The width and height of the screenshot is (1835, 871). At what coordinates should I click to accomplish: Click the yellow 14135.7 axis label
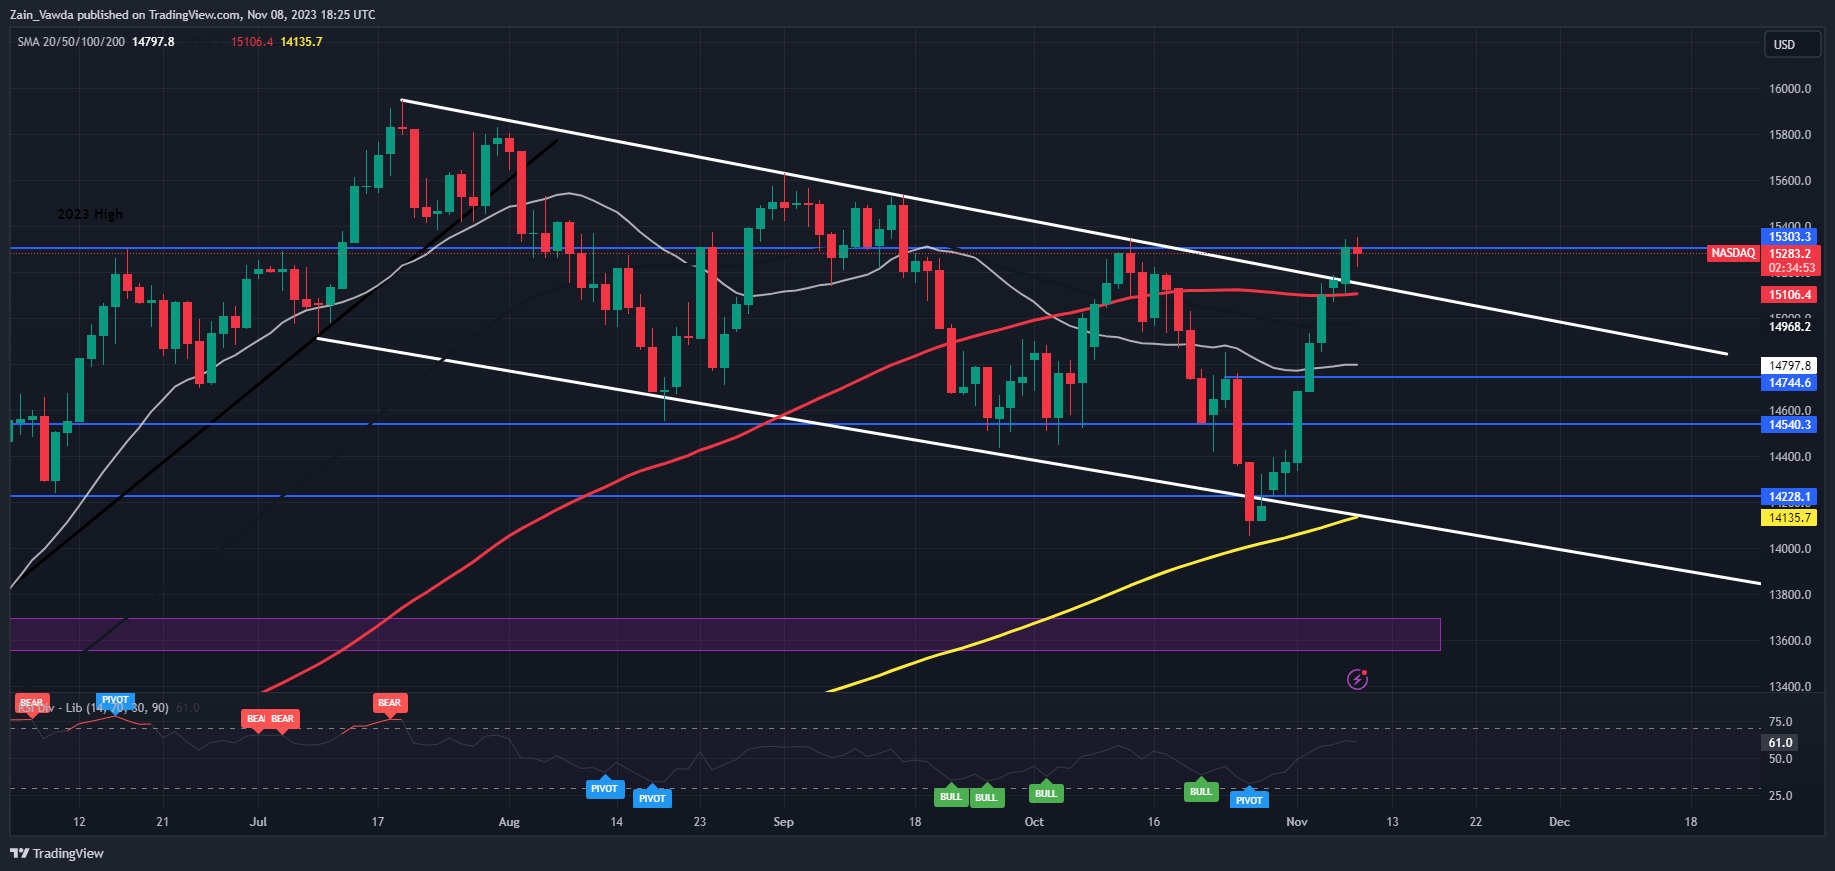(x=1789, y=518)
